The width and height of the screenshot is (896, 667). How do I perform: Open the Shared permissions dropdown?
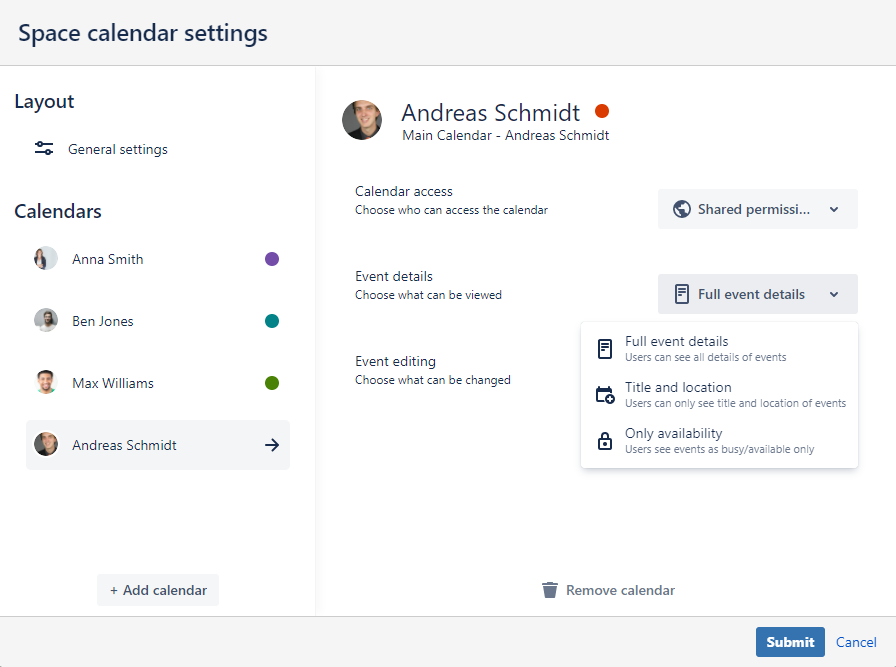pos(757,209)
